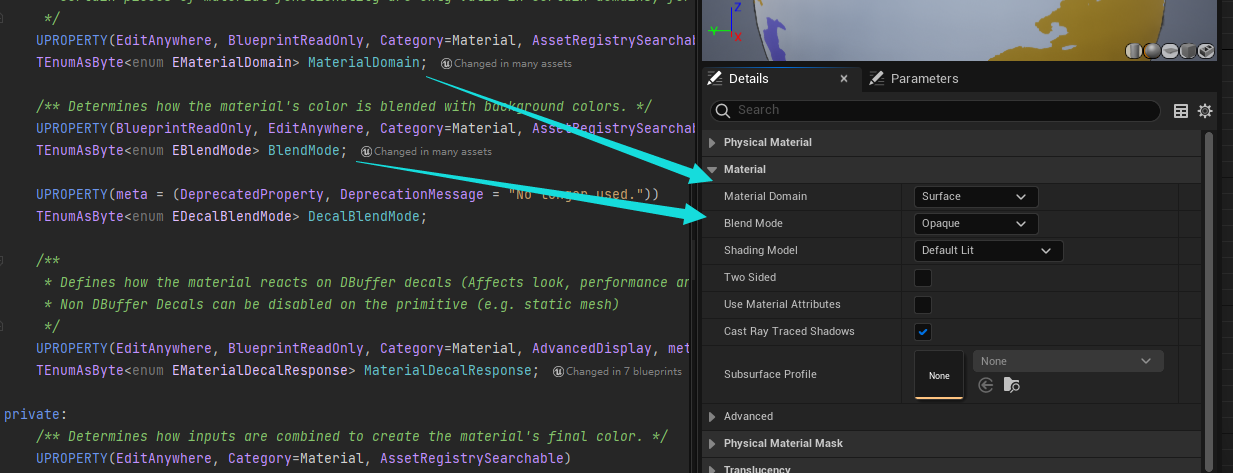
Task: Uncheck Cast Ray Traced Shadows
Action: coord(923,331)
